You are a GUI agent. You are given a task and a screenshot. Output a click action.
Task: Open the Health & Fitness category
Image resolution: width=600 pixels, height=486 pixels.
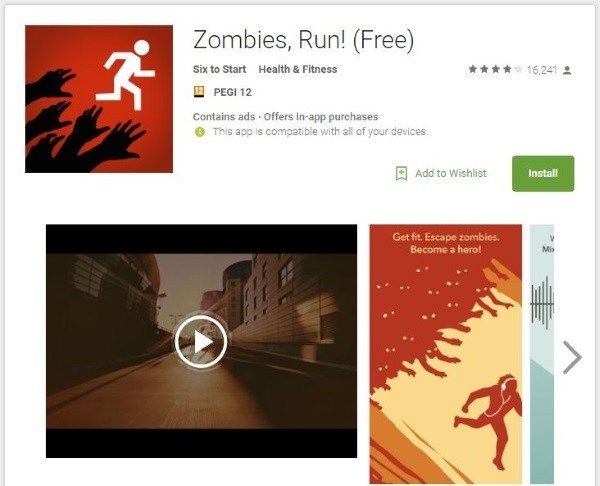(x=298, y=69)
